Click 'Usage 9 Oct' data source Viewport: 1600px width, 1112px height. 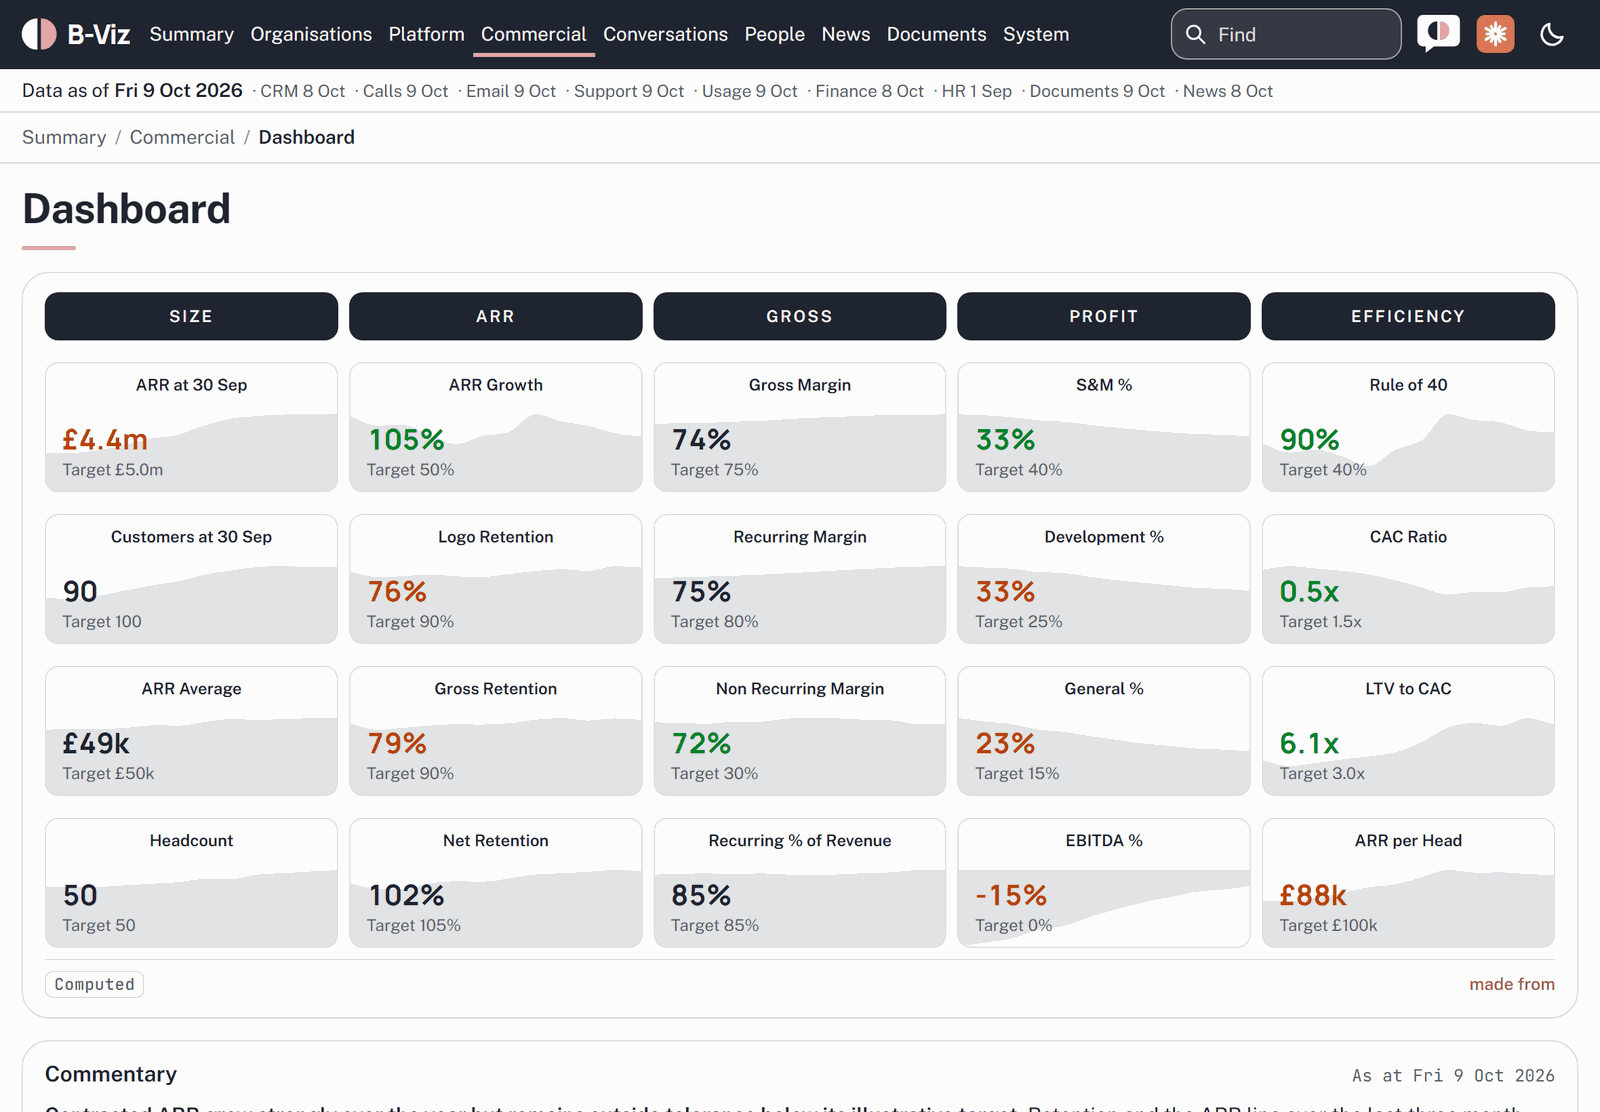(x=749, y=91)
